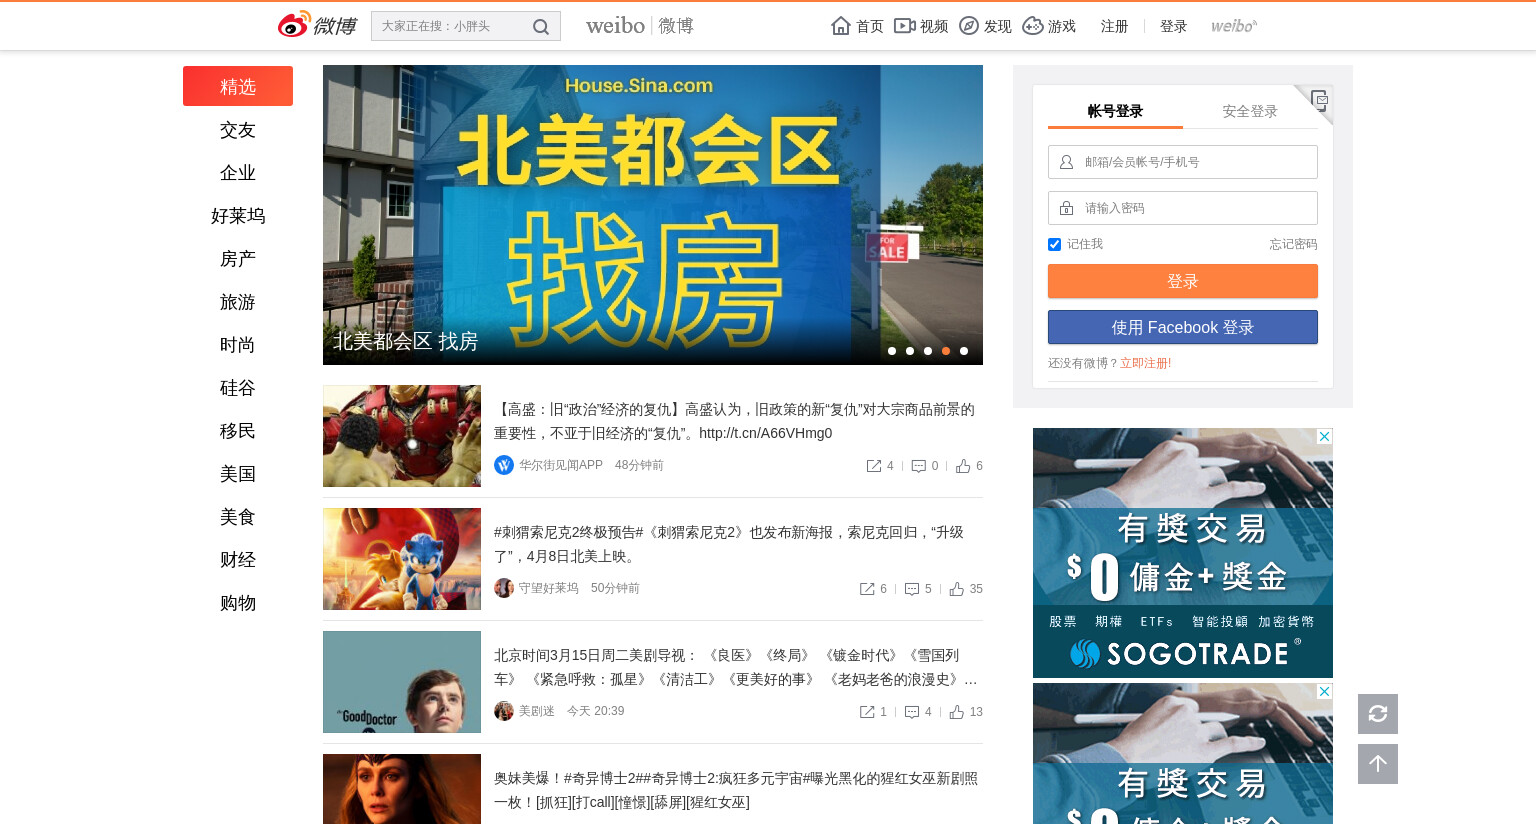The height and width of the screenshot is (824, 1536).
Task: Select 财经 category in sidebar
Action: [238, 560]
